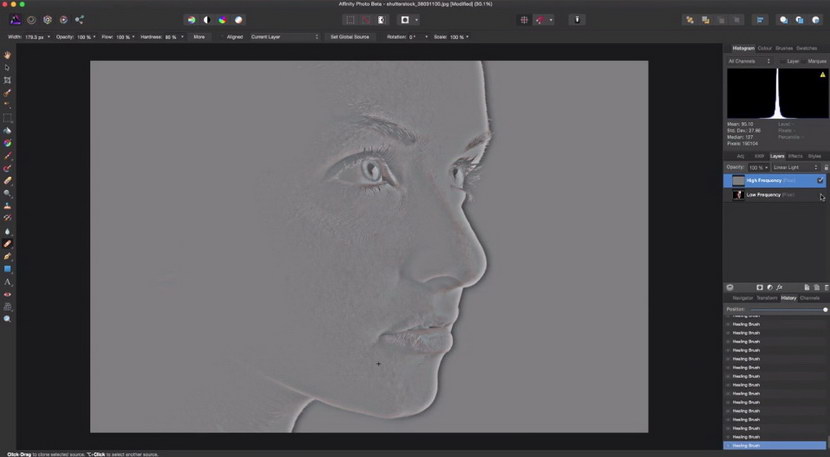830x457 pixels.
Task: Open the Flow value dropdown
Action: coord(133,37)
